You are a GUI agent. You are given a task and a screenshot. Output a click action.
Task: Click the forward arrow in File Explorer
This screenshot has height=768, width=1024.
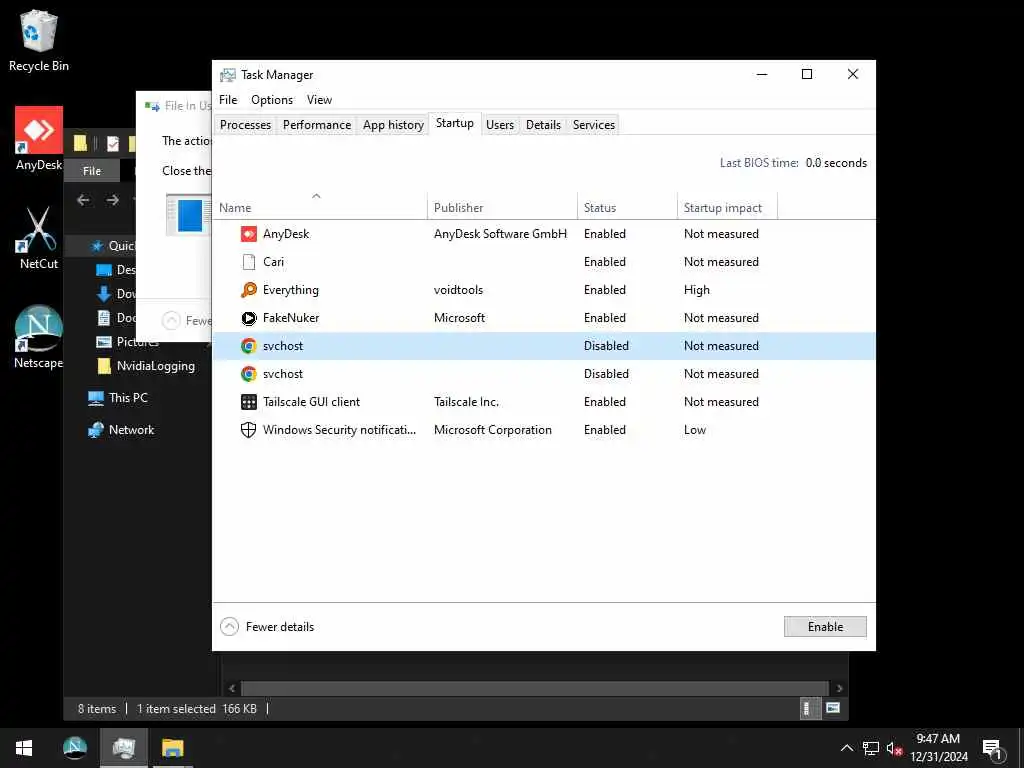pos(113,200)
